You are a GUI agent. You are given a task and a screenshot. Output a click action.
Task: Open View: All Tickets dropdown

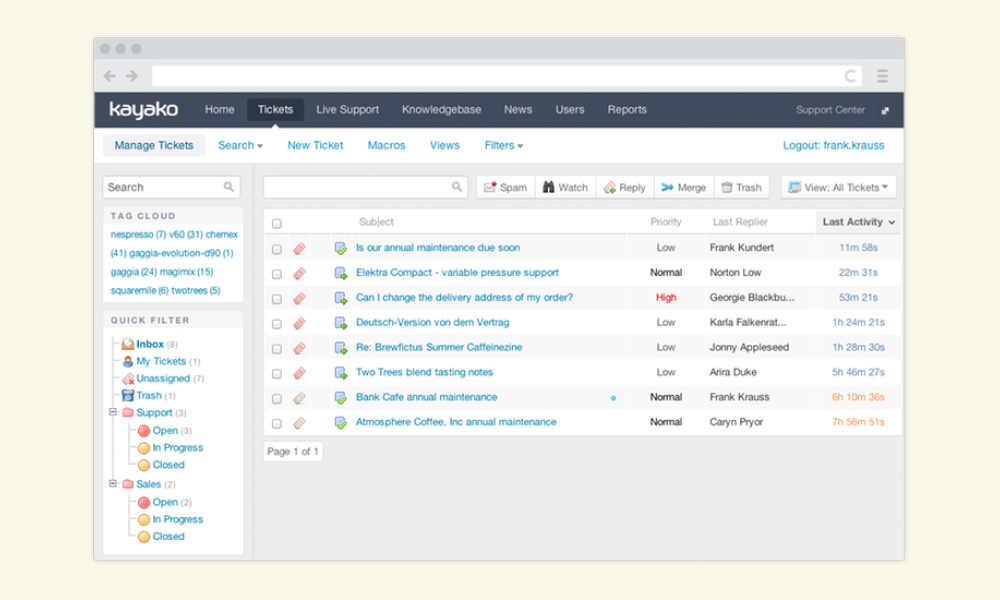pyautogui.click(x=839, y=187)
